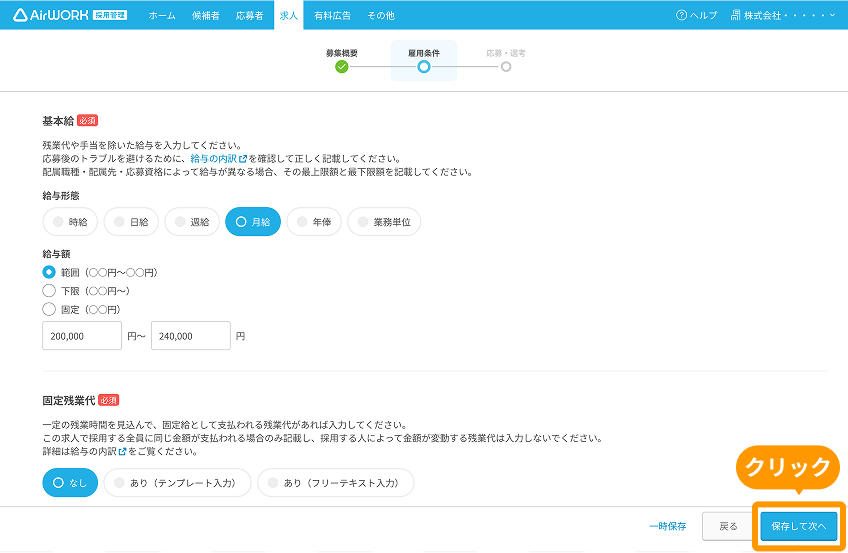Click the 固定残業代 section heading
The image size is (848, 553).
(69, 401)
